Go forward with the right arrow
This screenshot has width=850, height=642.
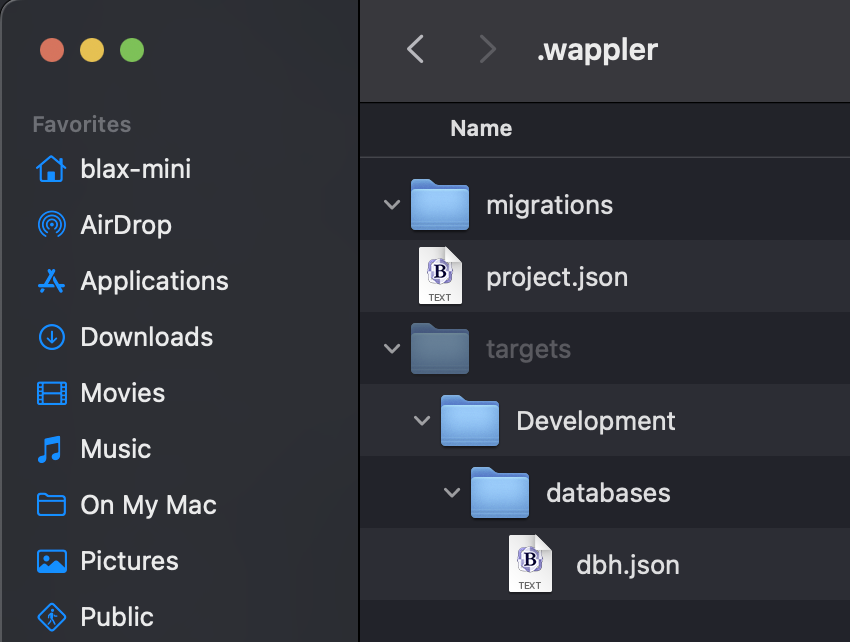point(488,49)
